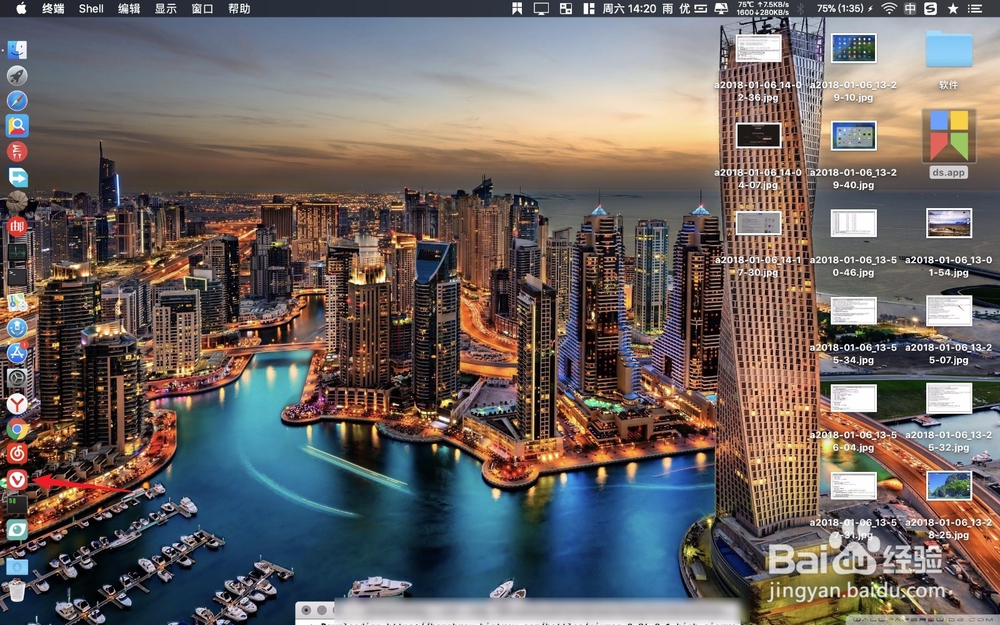The height and width of the screenshot is (625, 1000).
Task: Open Vivaldi browser icon in dock
Action: (x=17, y=479)
